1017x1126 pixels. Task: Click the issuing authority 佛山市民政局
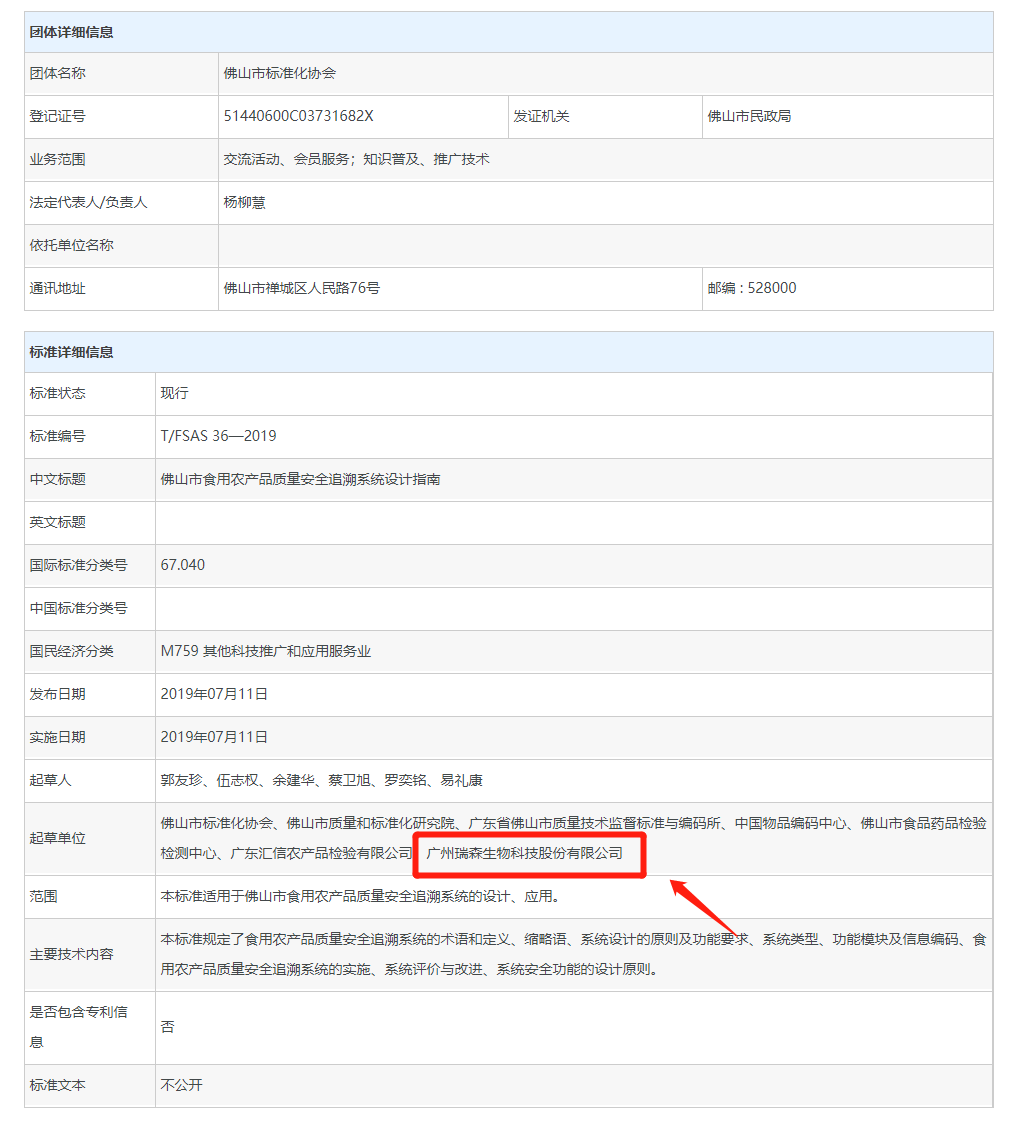click(749, 116)
